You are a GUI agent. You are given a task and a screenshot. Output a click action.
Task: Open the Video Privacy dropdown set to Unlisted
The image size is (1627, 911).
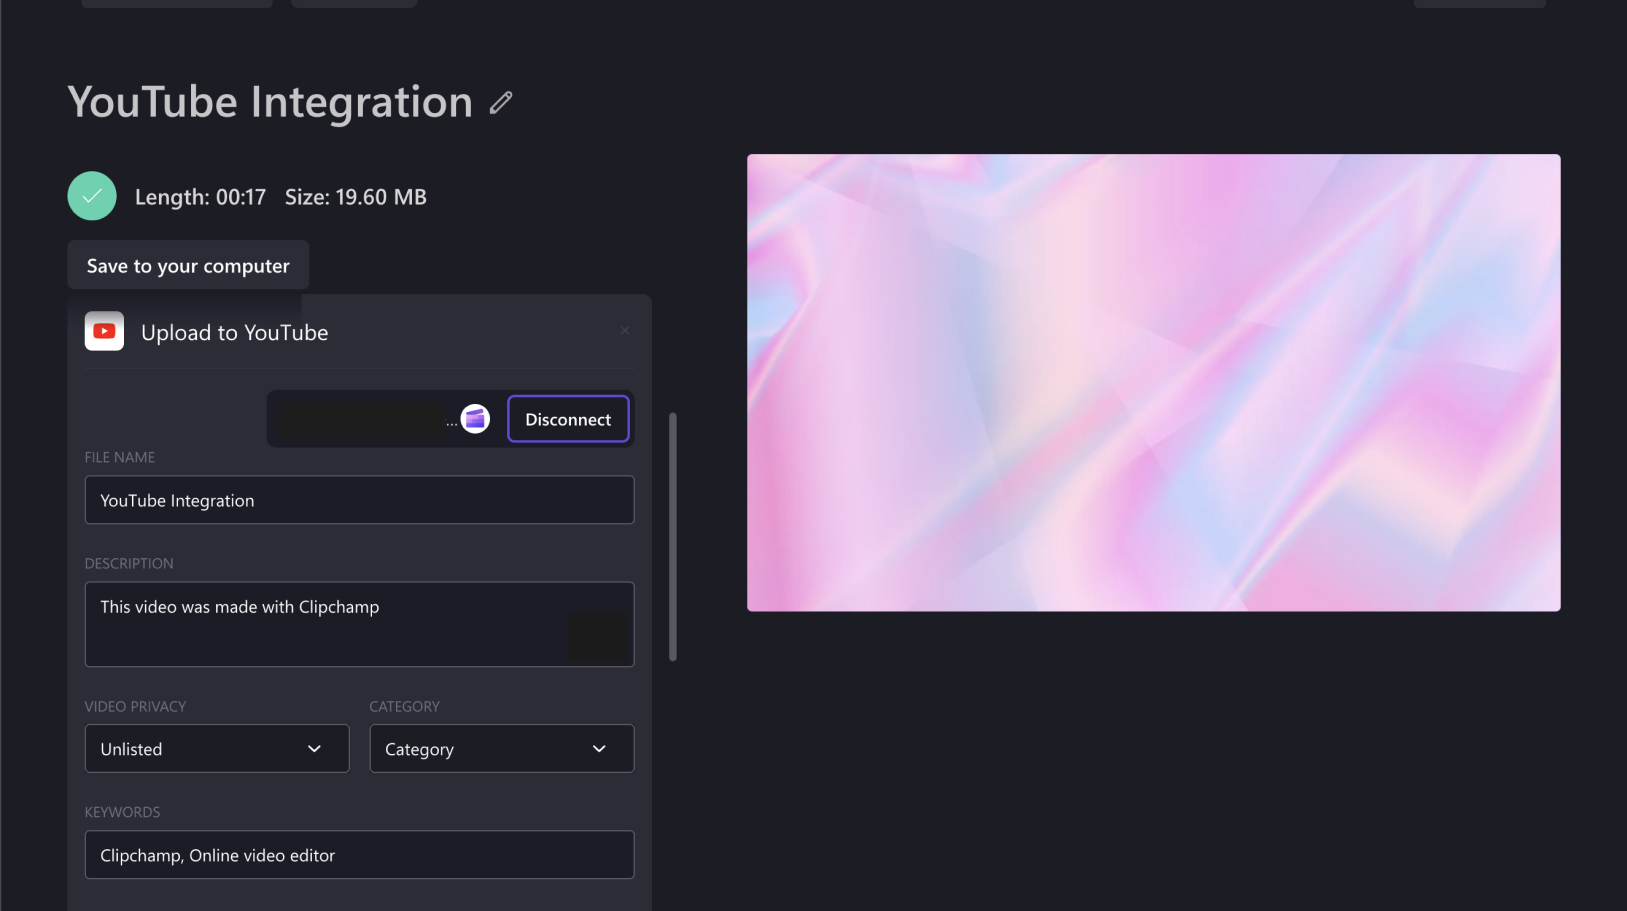(x=217, y=749)
